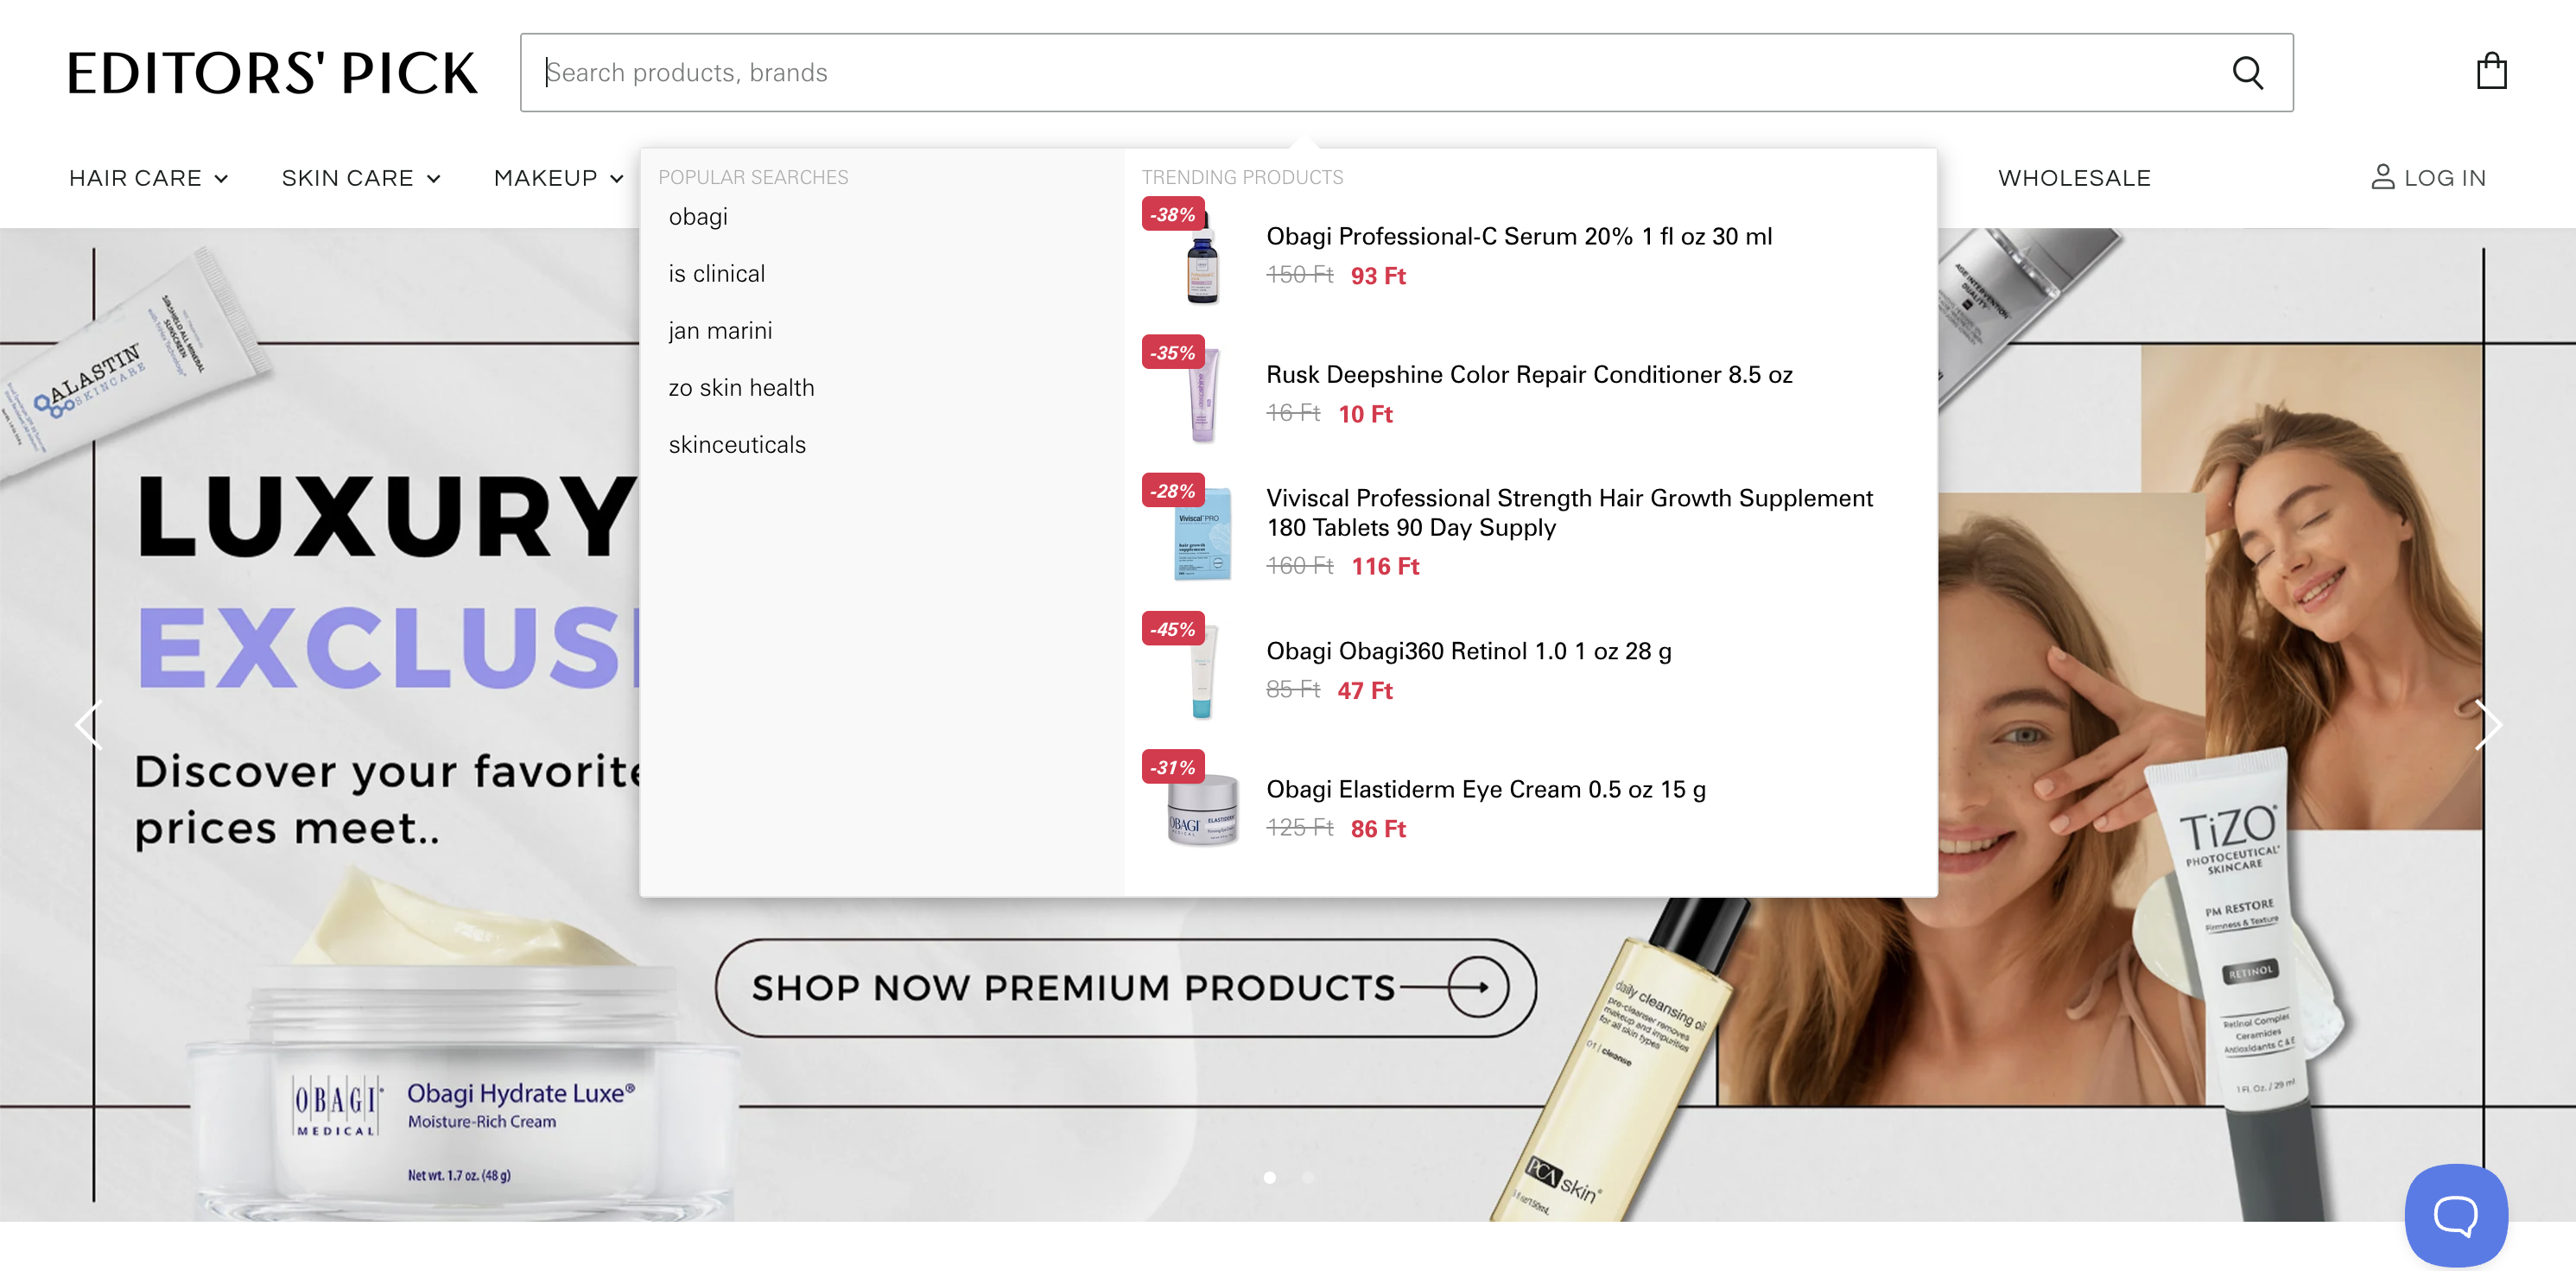Viewport: 2576px width, 1271px height.
Task: Open the Wholesale page
Action: 2074,177
